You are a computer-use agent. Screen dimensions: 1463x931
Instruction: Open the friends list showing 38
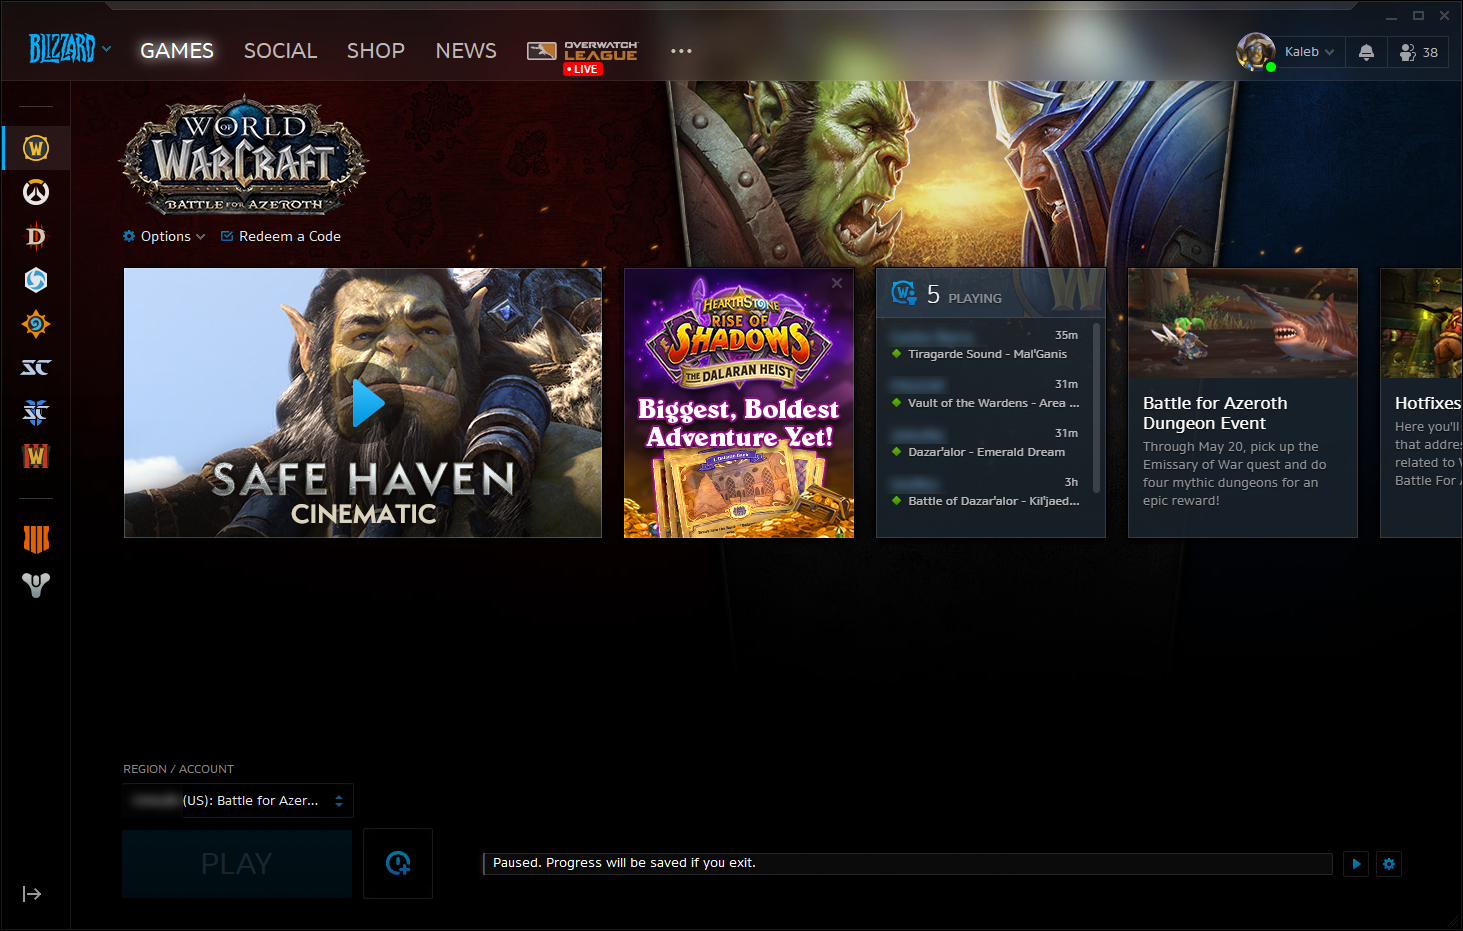1418,52
